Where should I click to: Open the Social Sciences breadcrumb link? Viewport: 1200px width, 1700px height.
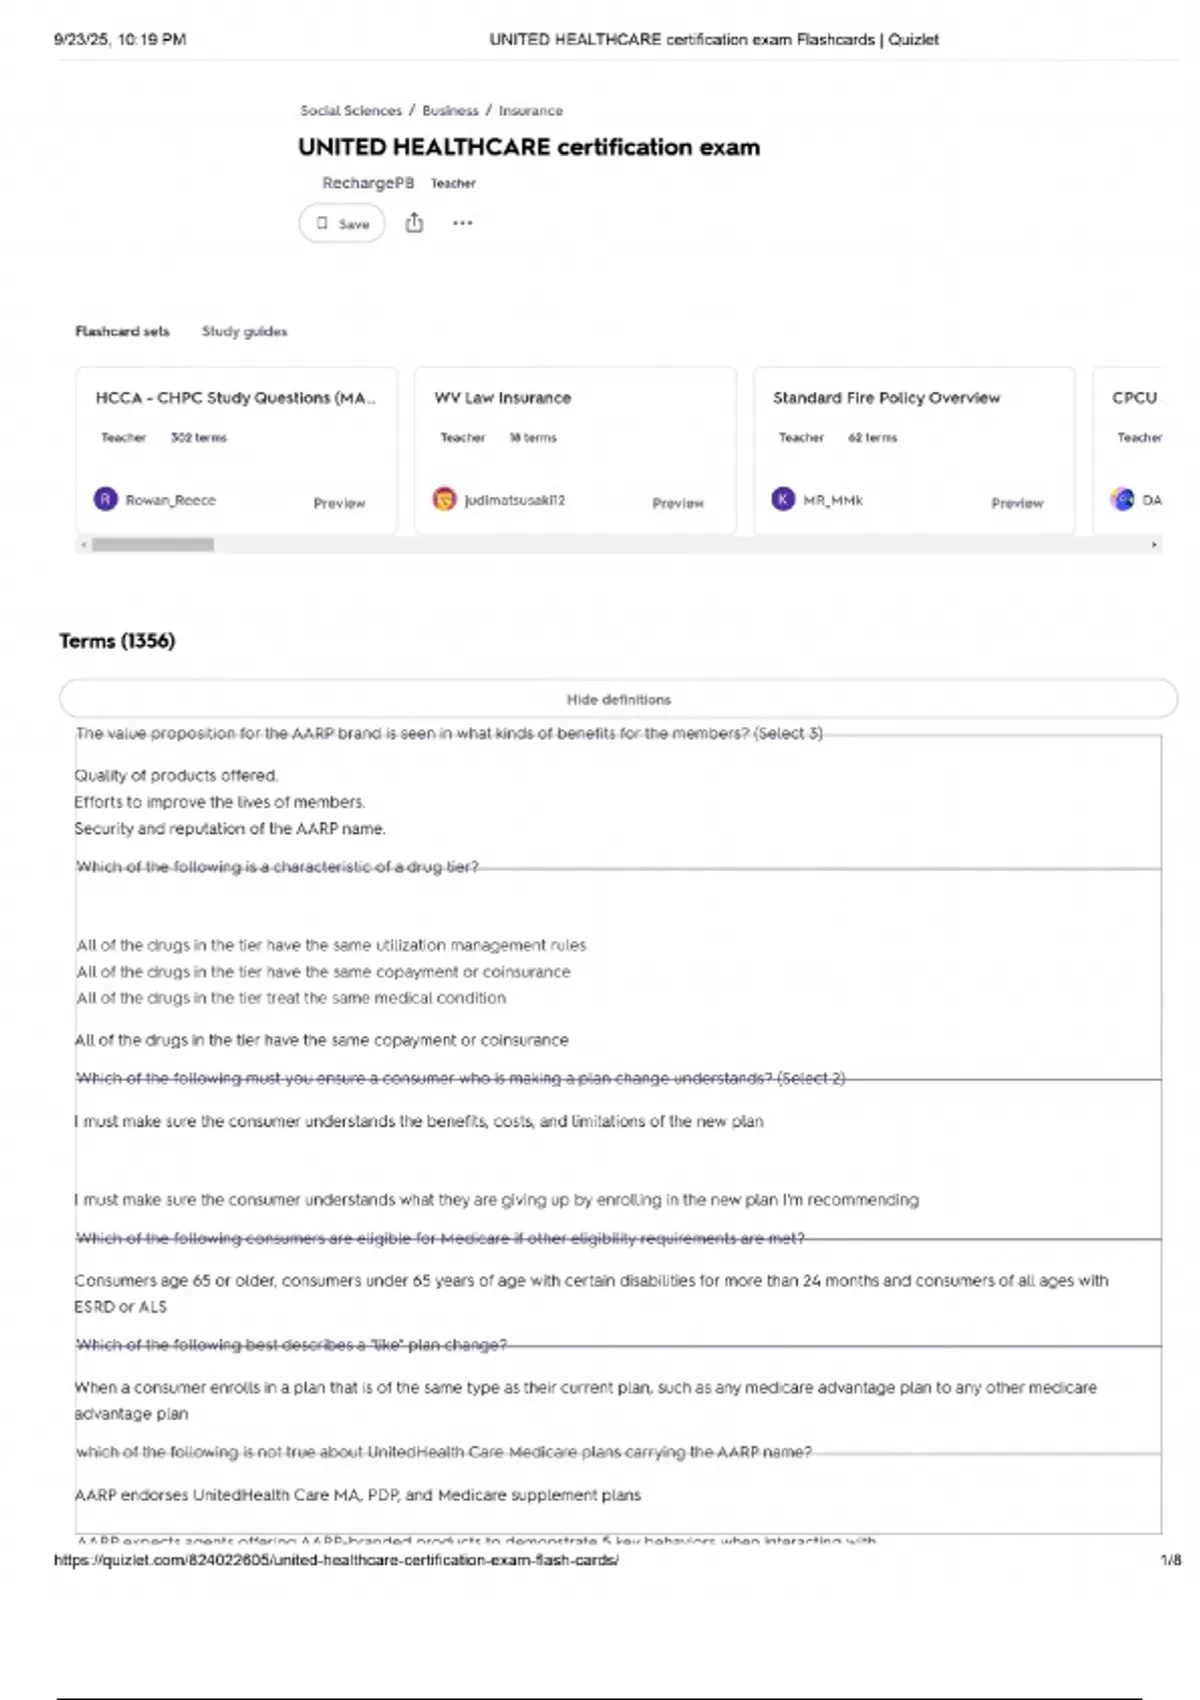(x=350, y=111)
